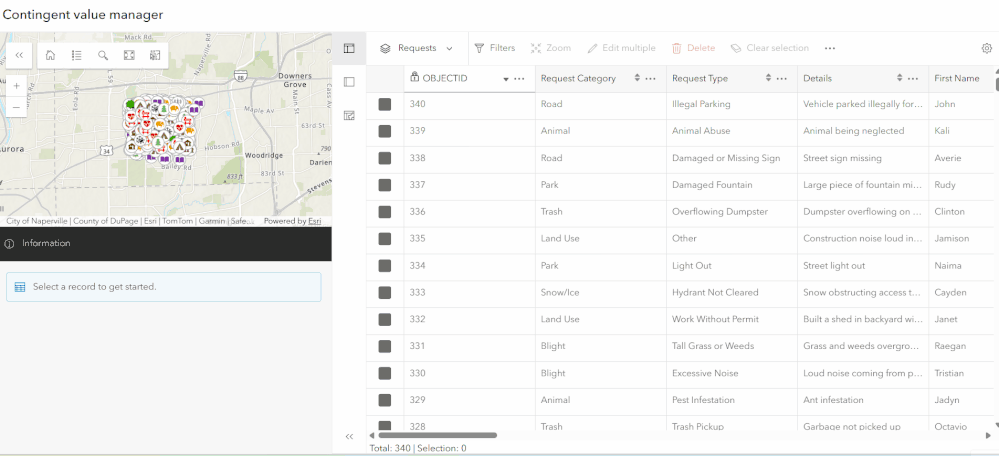Sort by Request Category arrows
Image resolution: width=999 pixels, height=456 pixels.
[637, 78]
